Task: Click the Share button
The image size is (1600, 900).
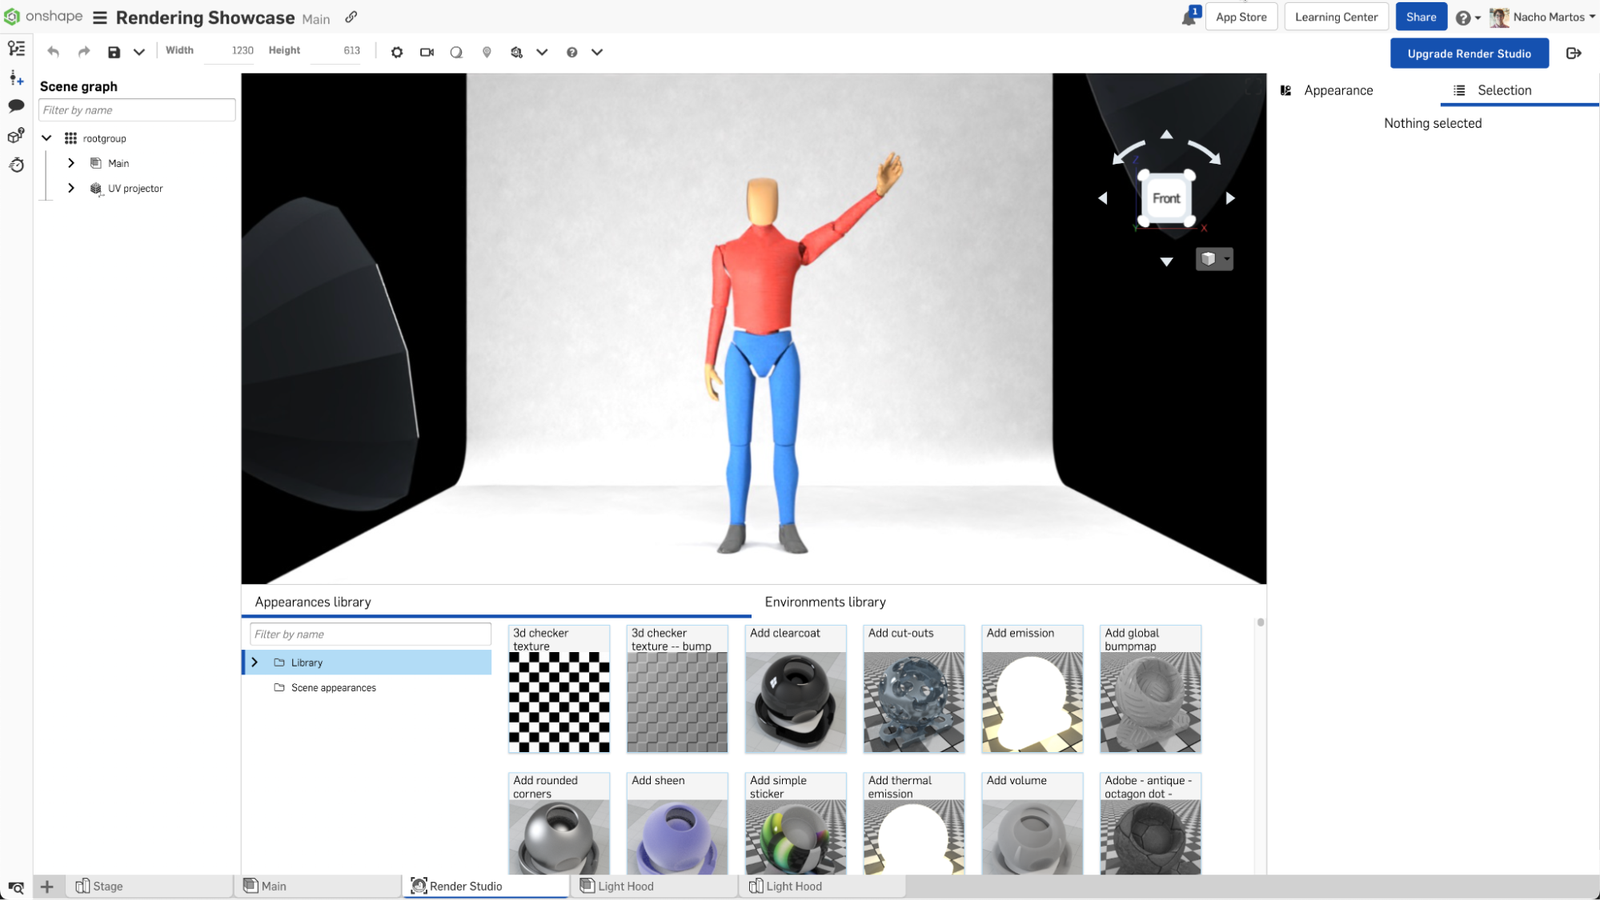Action: click(x=1421, y=17)
